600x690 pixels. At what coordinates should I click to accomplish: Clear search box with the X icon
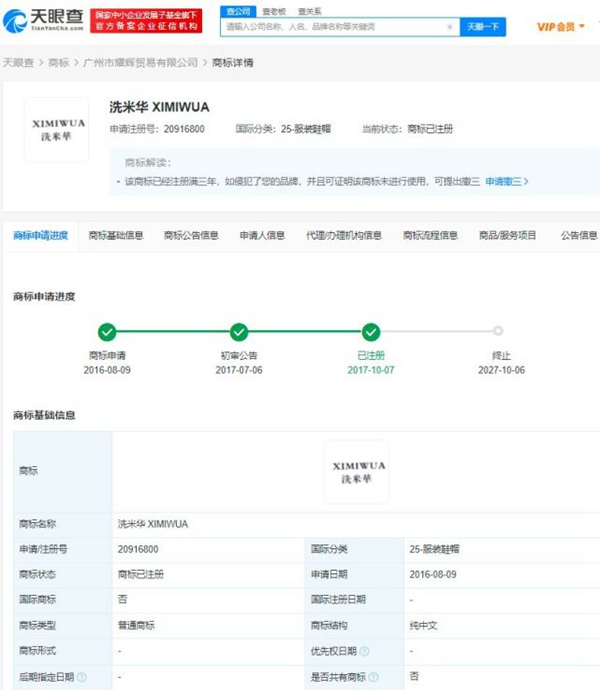(x=449, y=27)
